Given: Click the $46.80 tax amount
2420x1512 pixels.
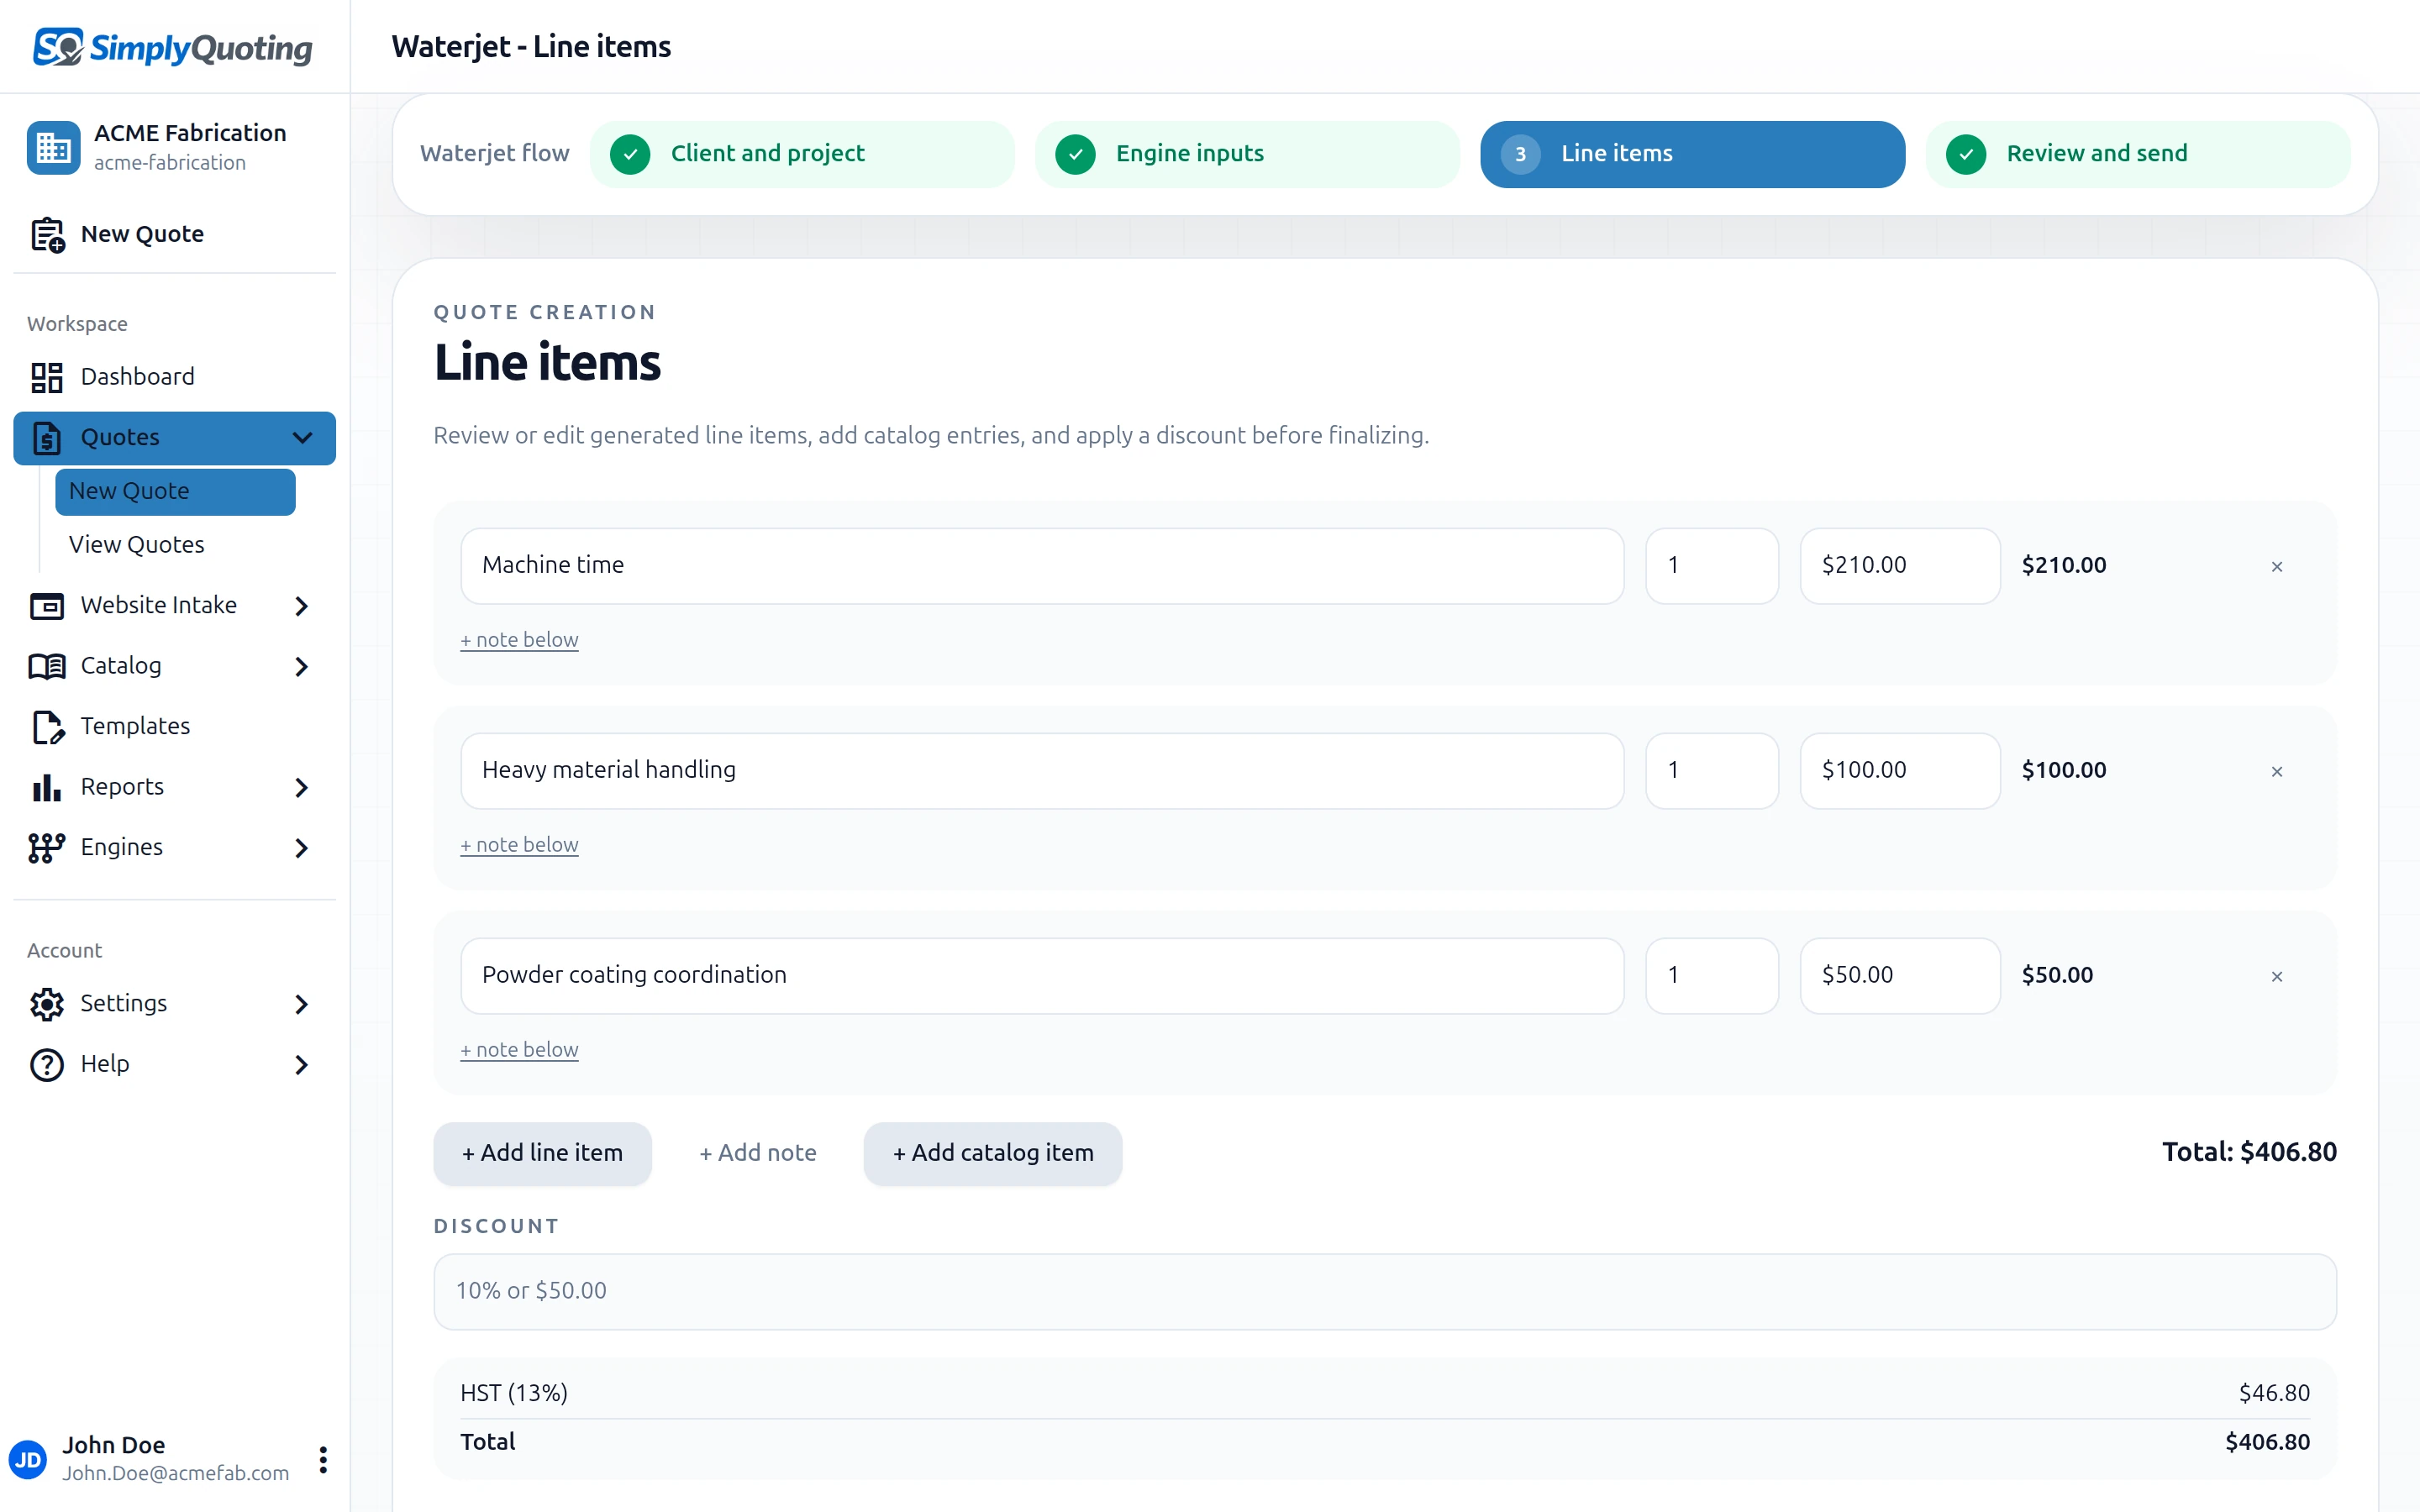Looking at the screenshot, I should [2274, 1393].
